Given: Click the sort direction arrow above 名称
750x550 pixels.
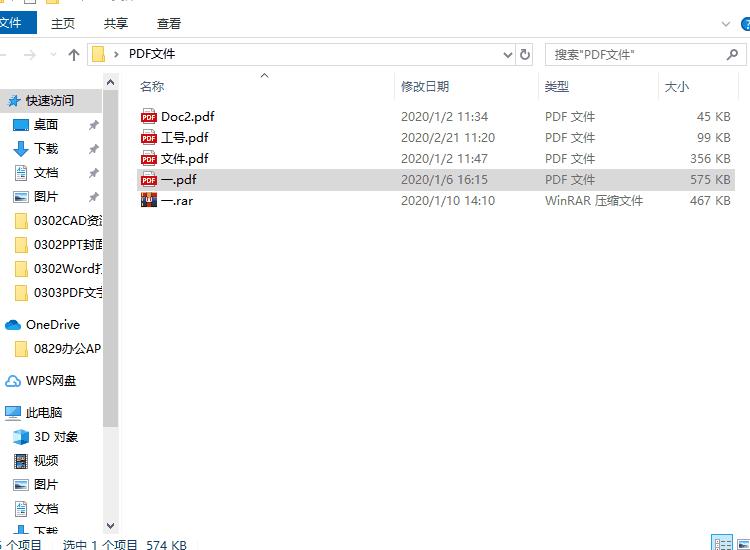Looking at the screenshot, I should [x=264, y=76].
